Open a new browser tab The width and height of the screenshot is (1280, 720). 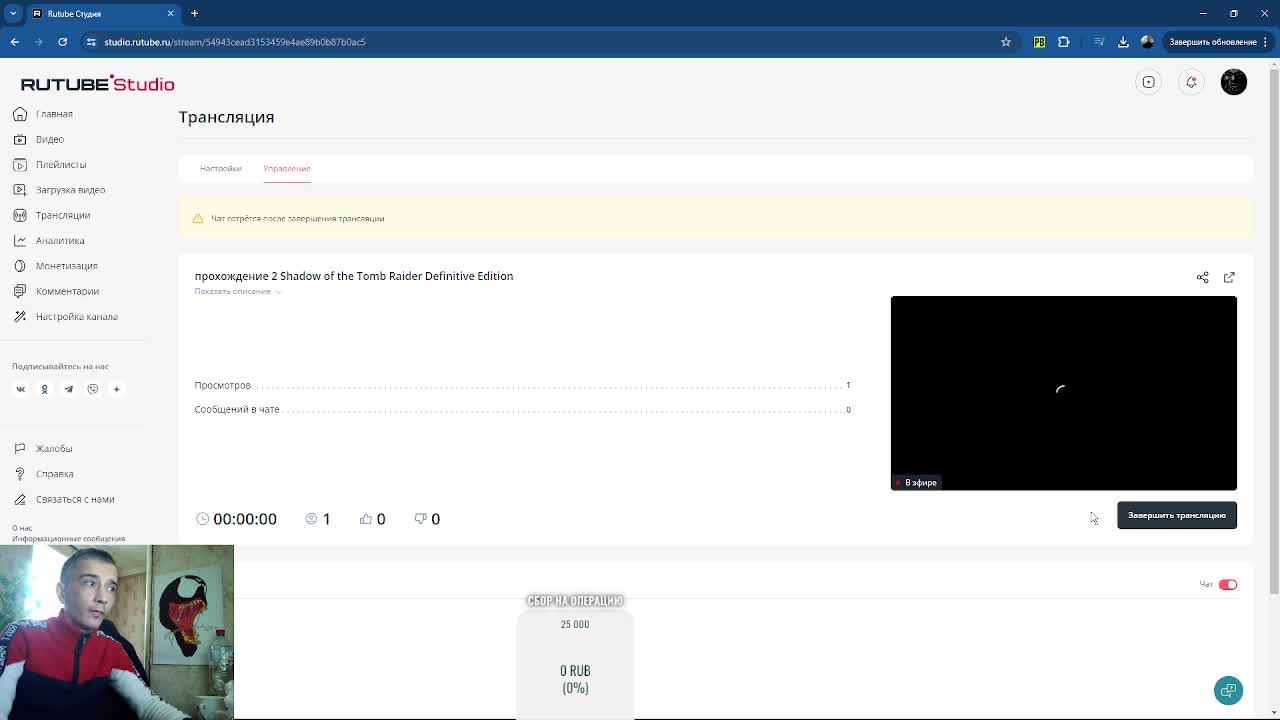point(194,14)
